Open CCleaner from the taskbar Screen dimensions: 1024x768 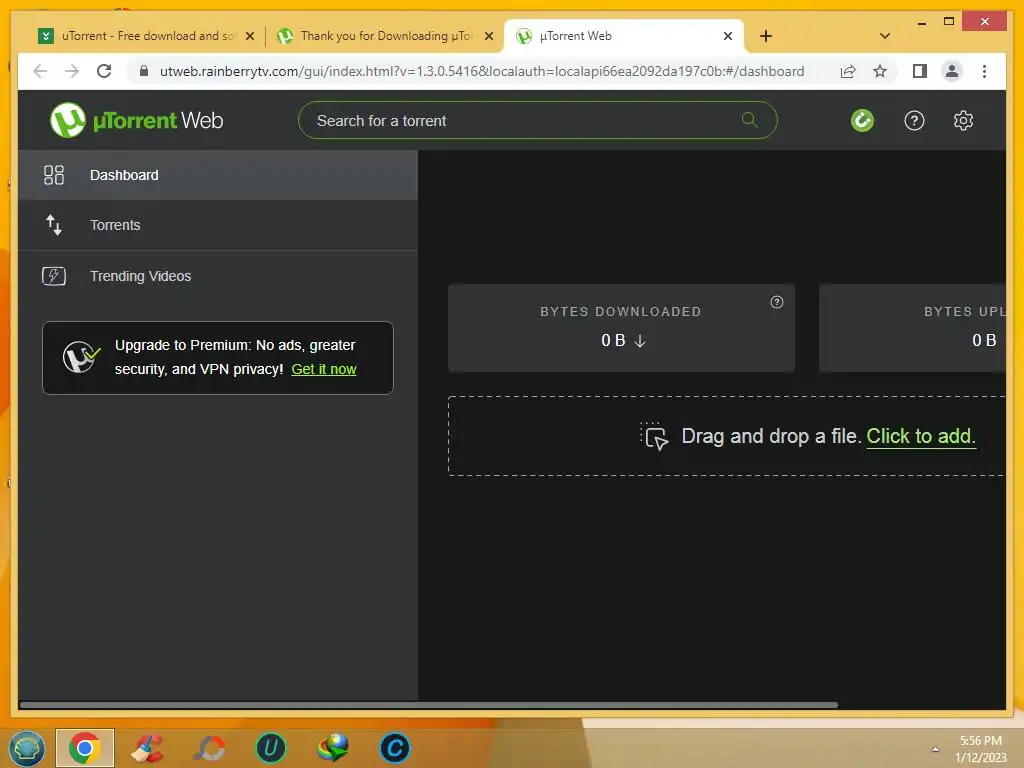coord(147,748)
